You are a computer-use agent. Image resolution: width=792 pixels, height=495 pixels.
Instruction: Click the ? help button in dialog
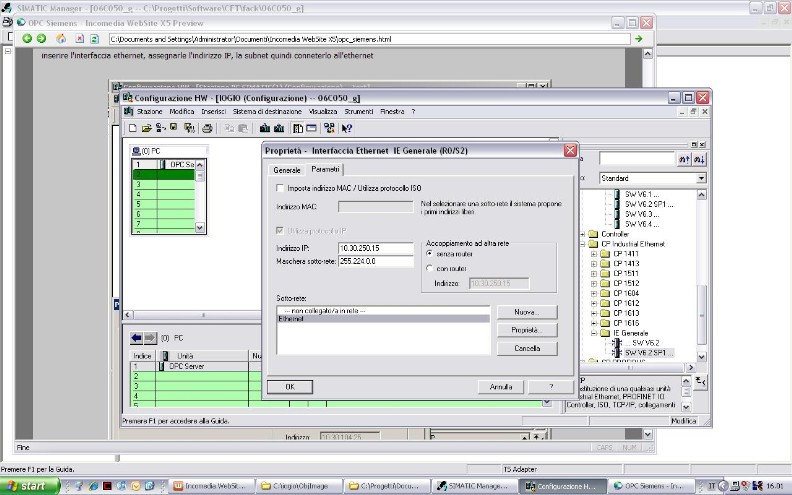tap(551, 387)
